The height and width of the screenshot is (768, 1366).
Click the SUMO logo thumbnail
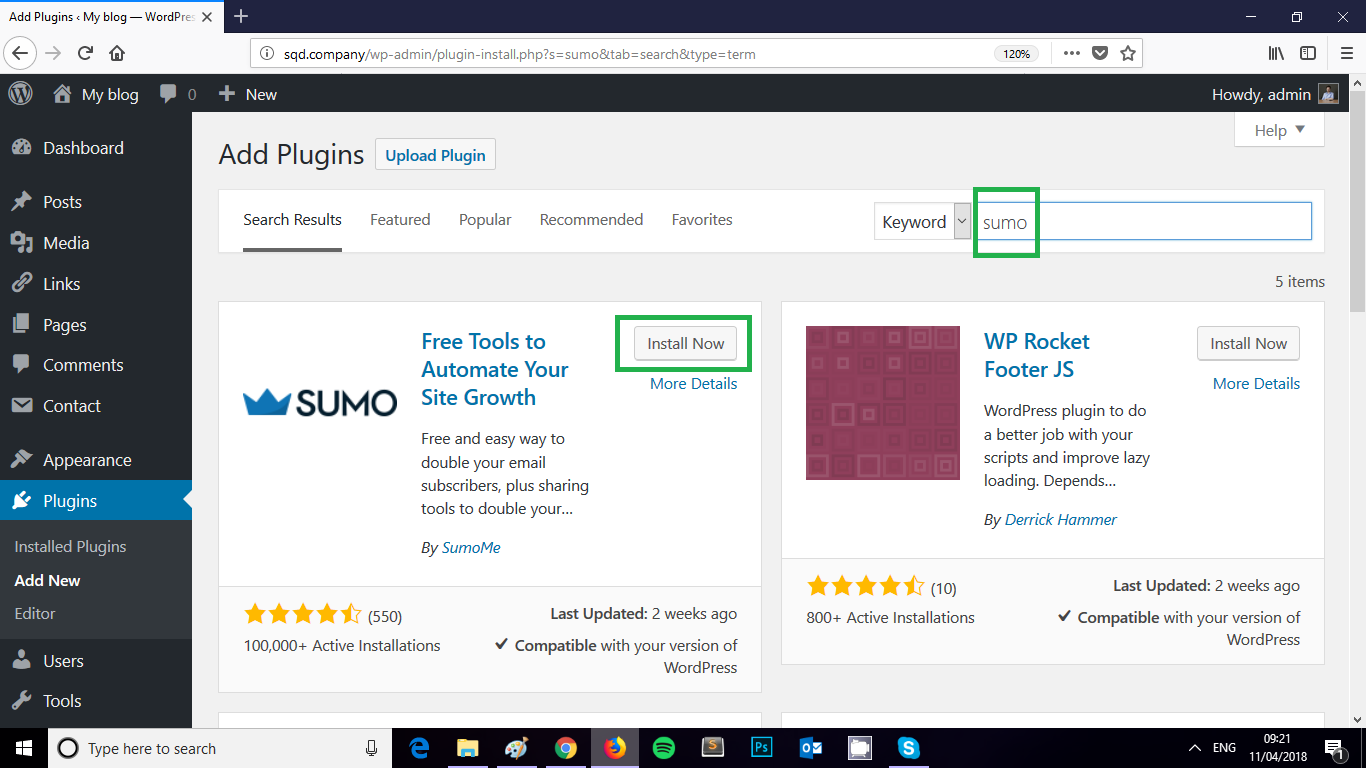(x=320, y=403)
